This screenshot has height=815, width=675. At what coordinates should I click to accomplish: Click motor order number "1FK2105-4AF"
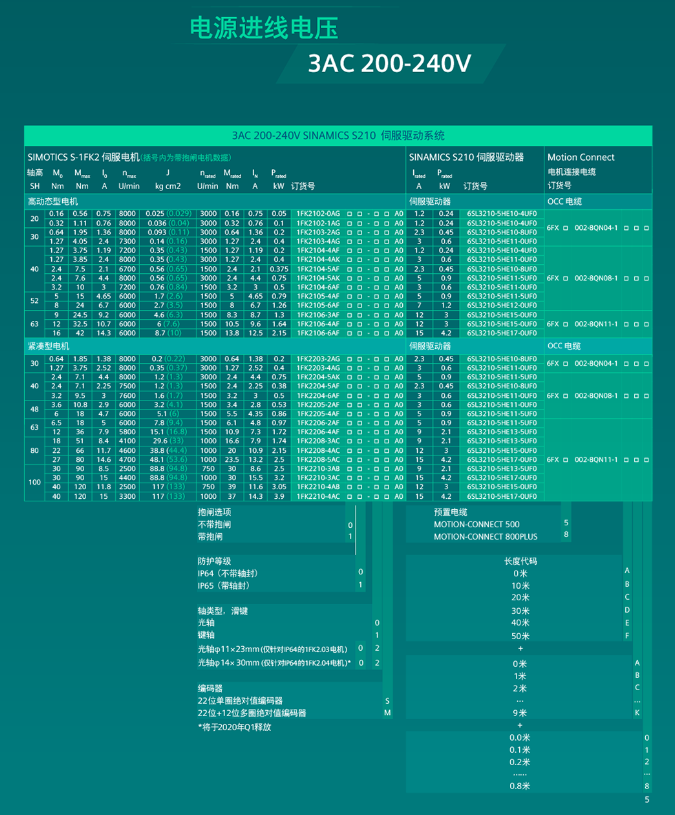point(318,296)
